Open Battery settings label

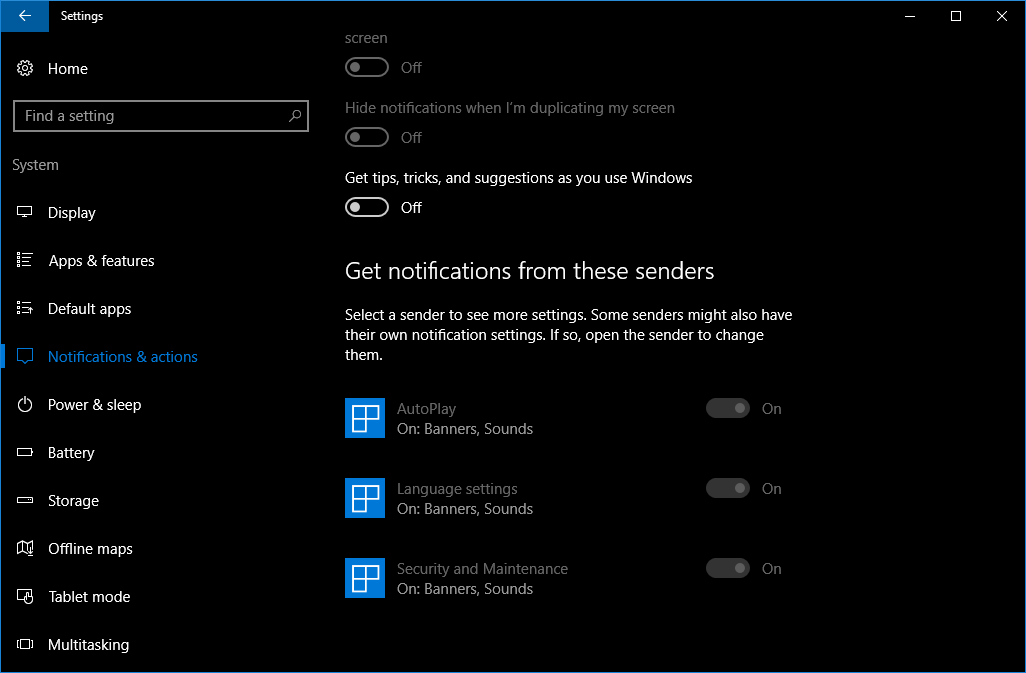[71, 453]
